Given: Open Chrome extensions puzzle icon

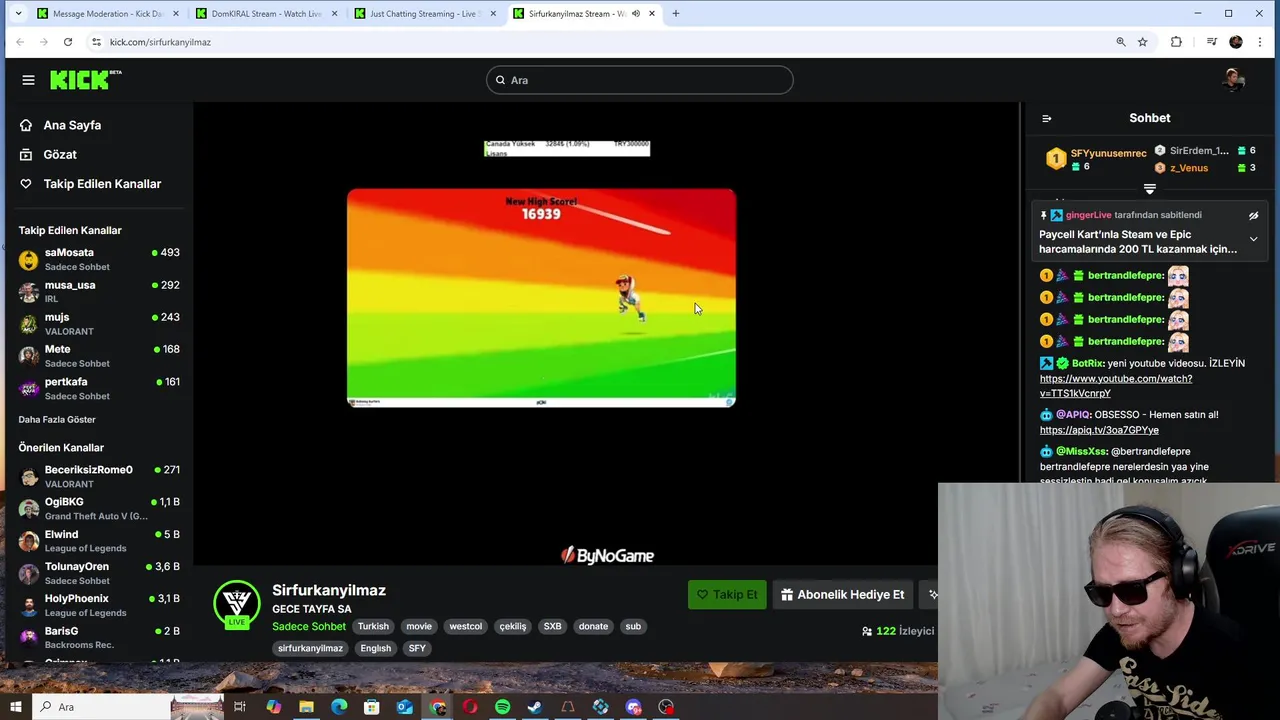Looking at the screenshot, I should 1176,42.
